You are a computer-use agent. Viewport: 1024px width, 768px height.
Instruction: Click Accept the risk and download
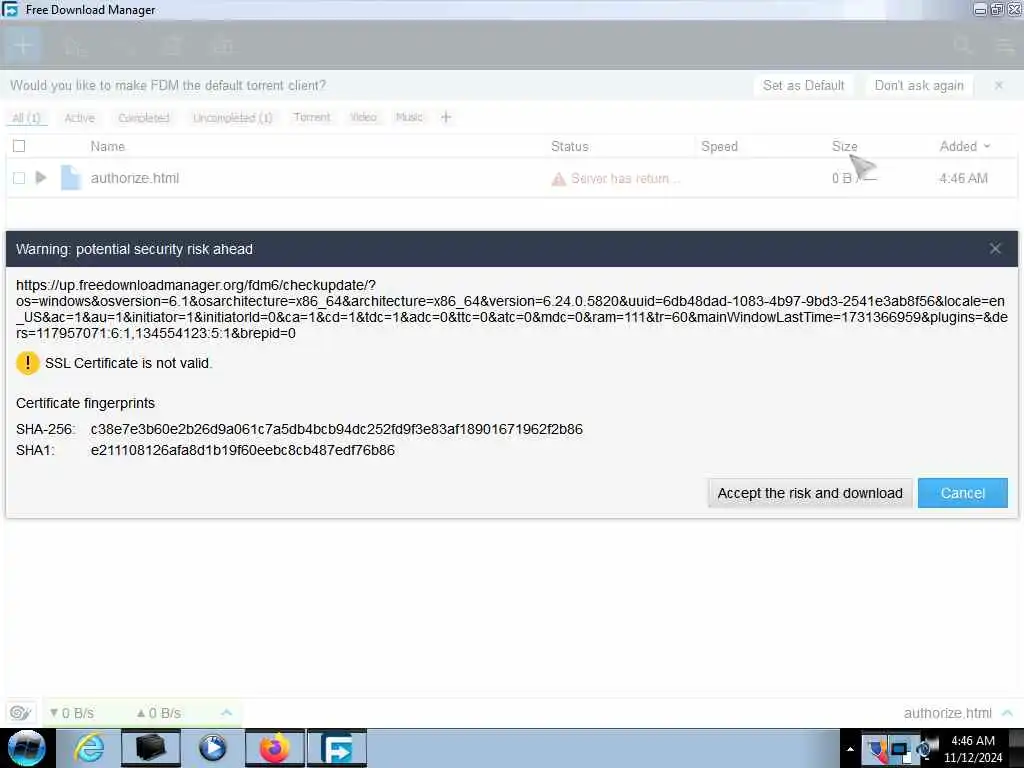click(810, 493)
